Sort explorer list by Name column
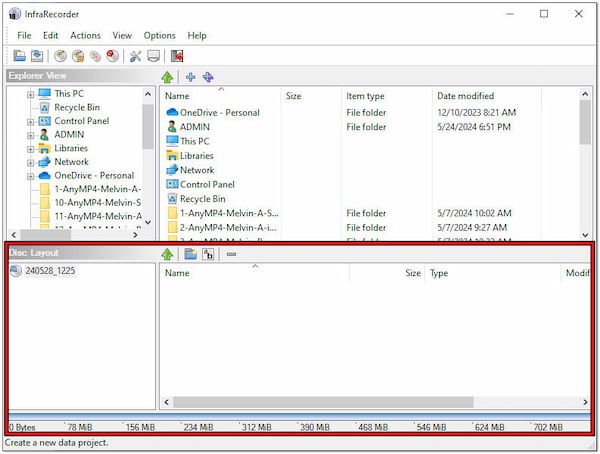This screenshot has height=454, width=600. click(221, 96)
